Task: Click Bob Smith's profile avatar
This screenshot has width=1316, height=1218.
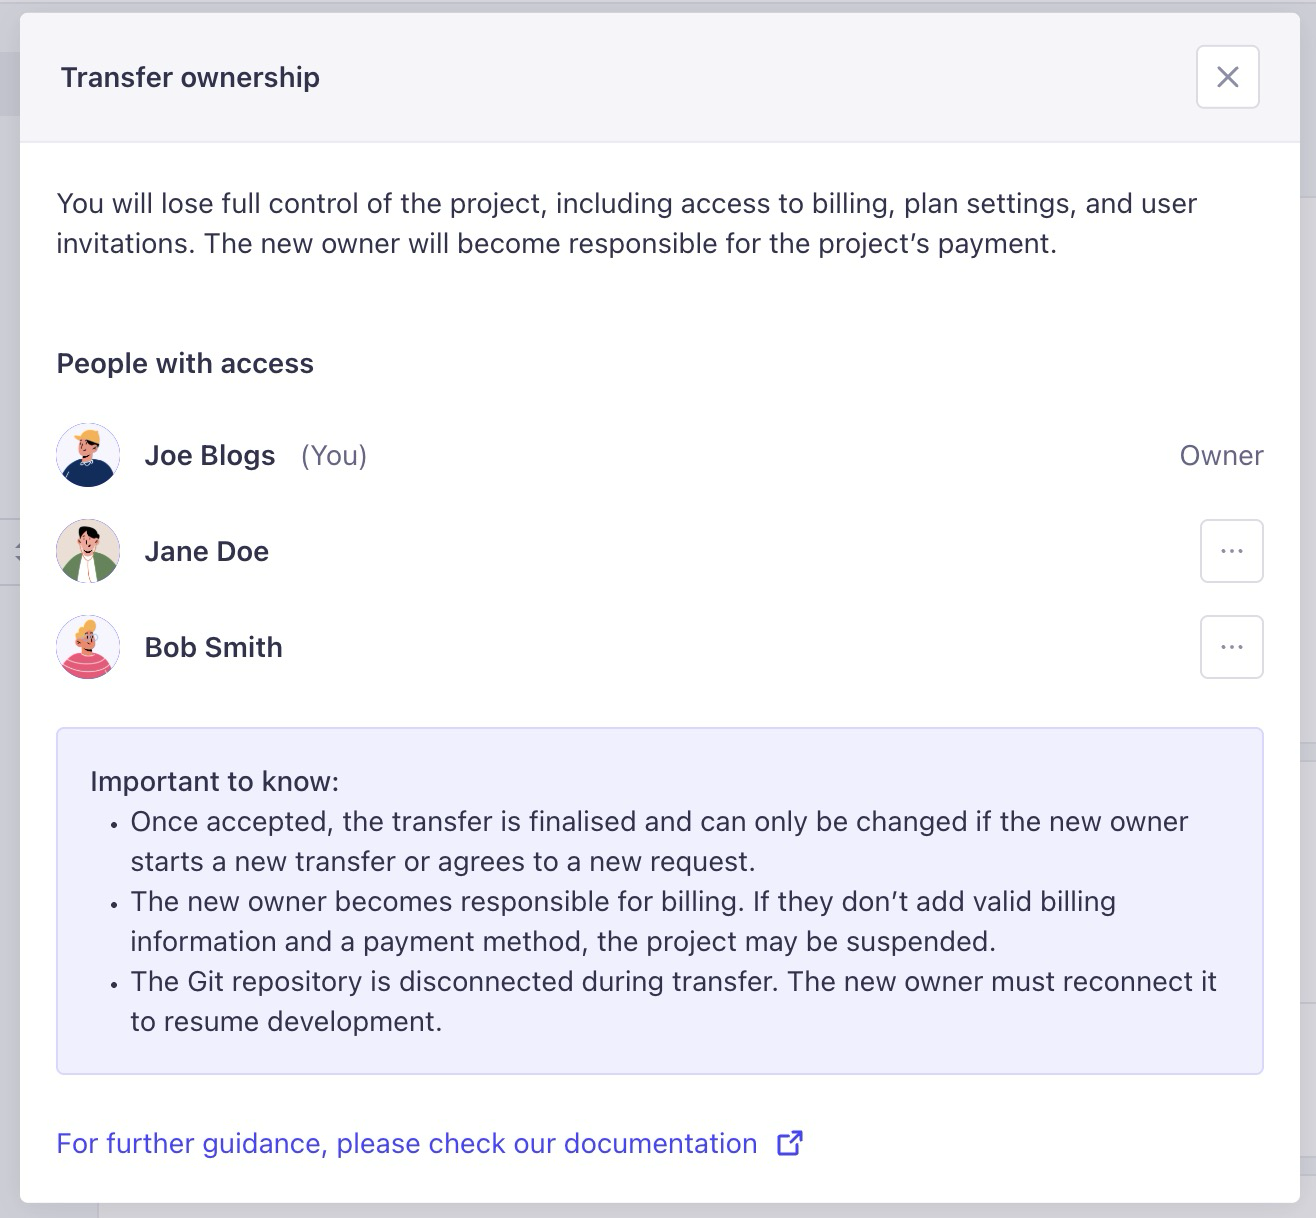Action: [x=88, y=647]
